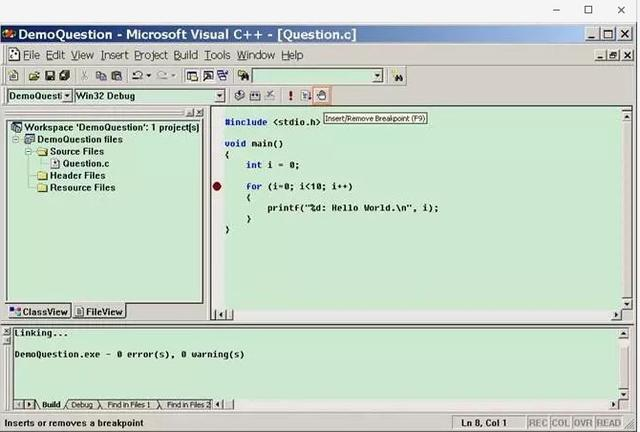This screenshot has width=640, height=432.
Task: Select the Resource Files folder
Action: coord(76,188)
